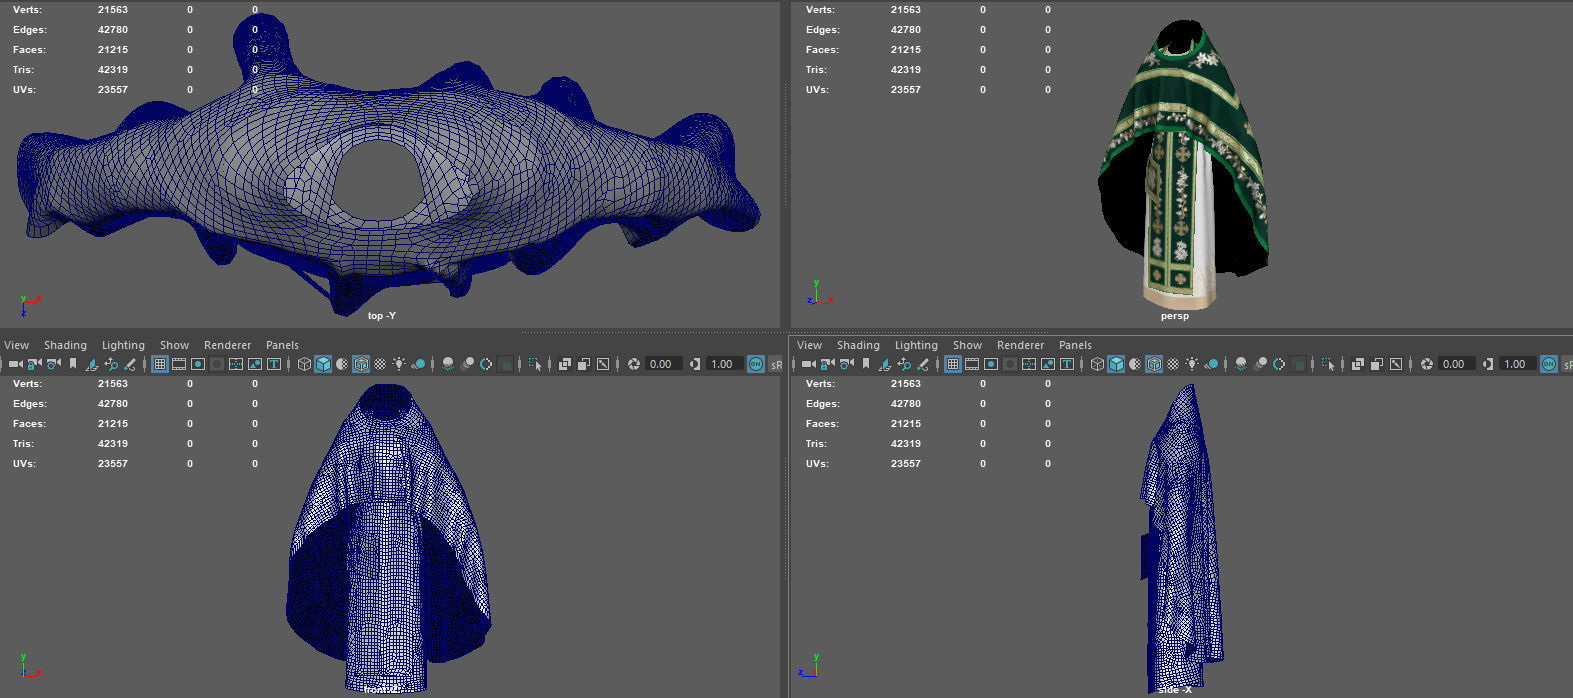Click Select Camera icon in front panel toolbar
This screenshot has height=698, width=1573.
pos(15,364)
